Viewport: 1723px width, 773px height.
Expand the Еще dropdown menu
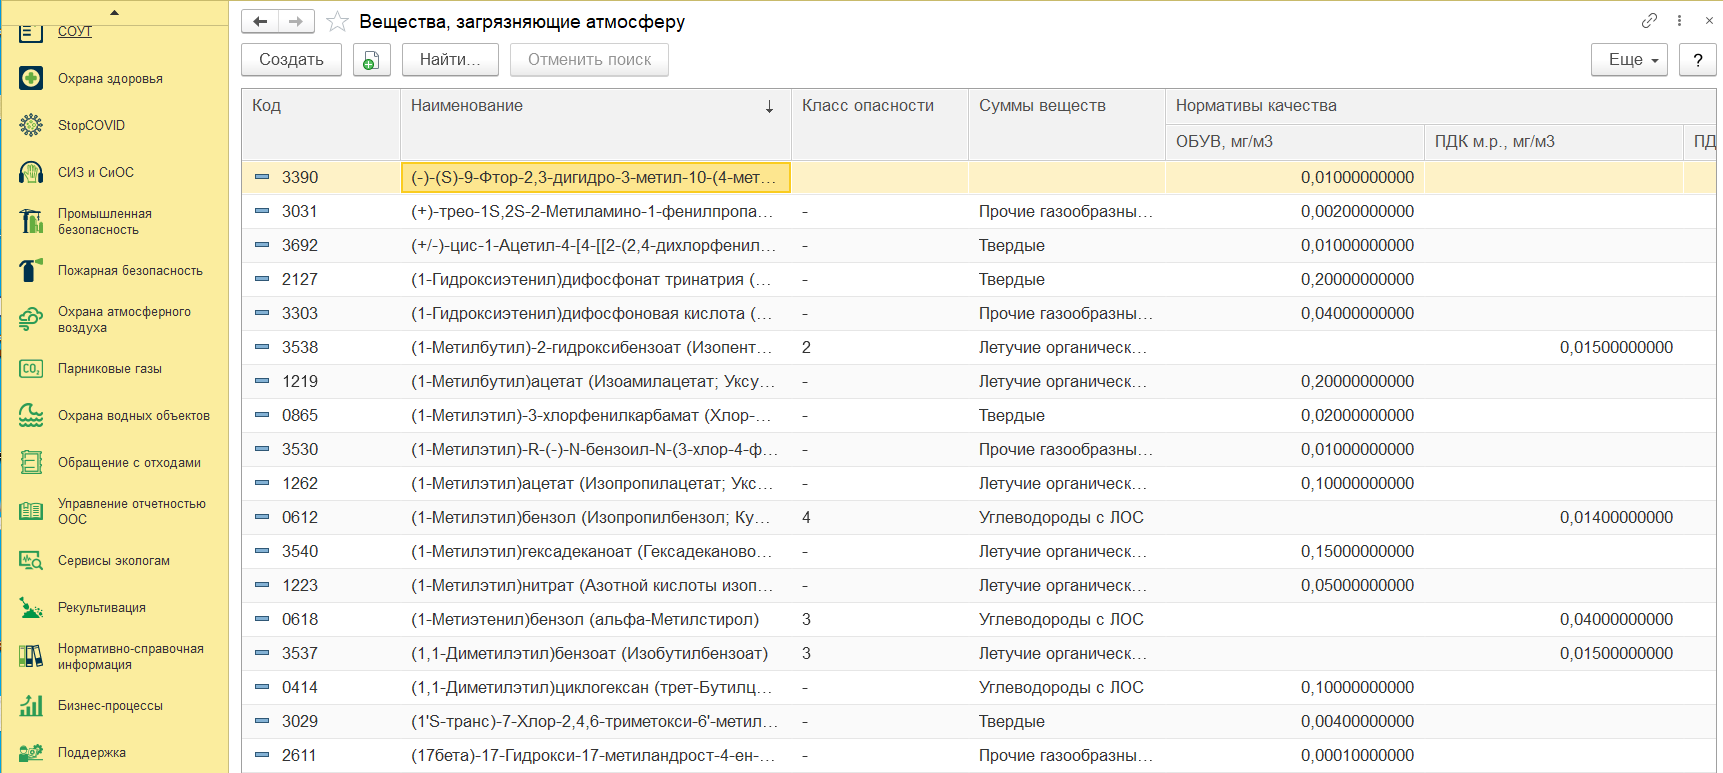[1629, 60]
